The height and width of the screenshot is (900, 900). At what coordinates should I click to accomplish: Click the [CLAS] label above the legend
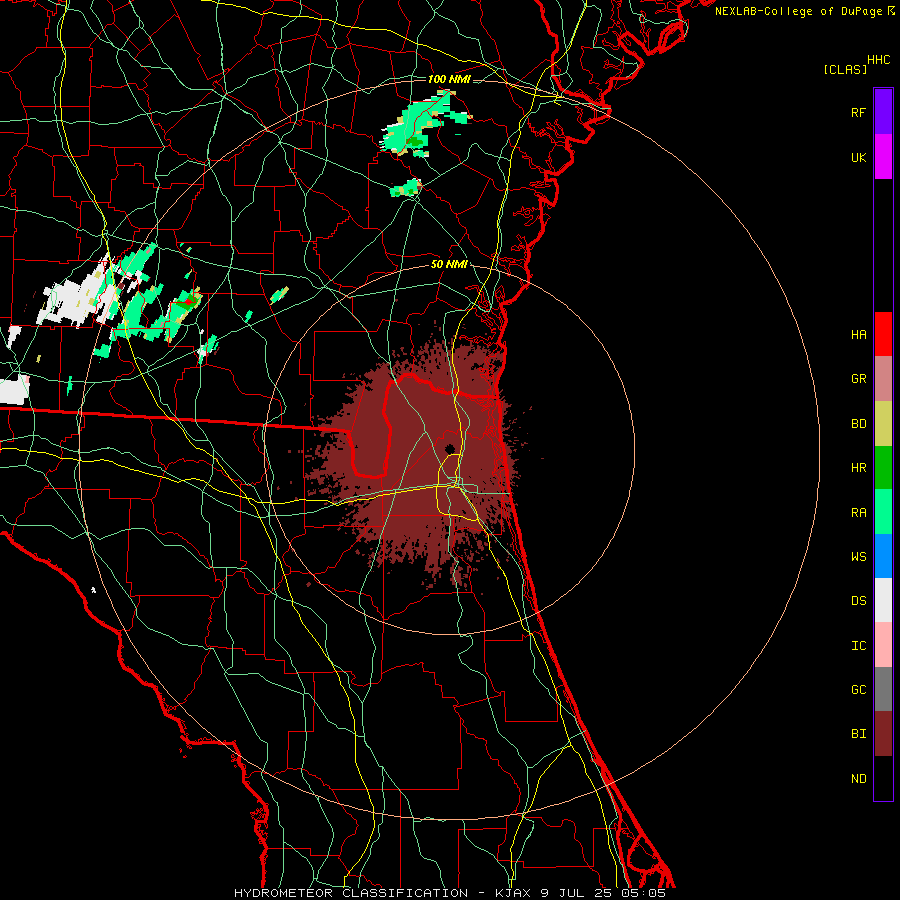[845, 69]
